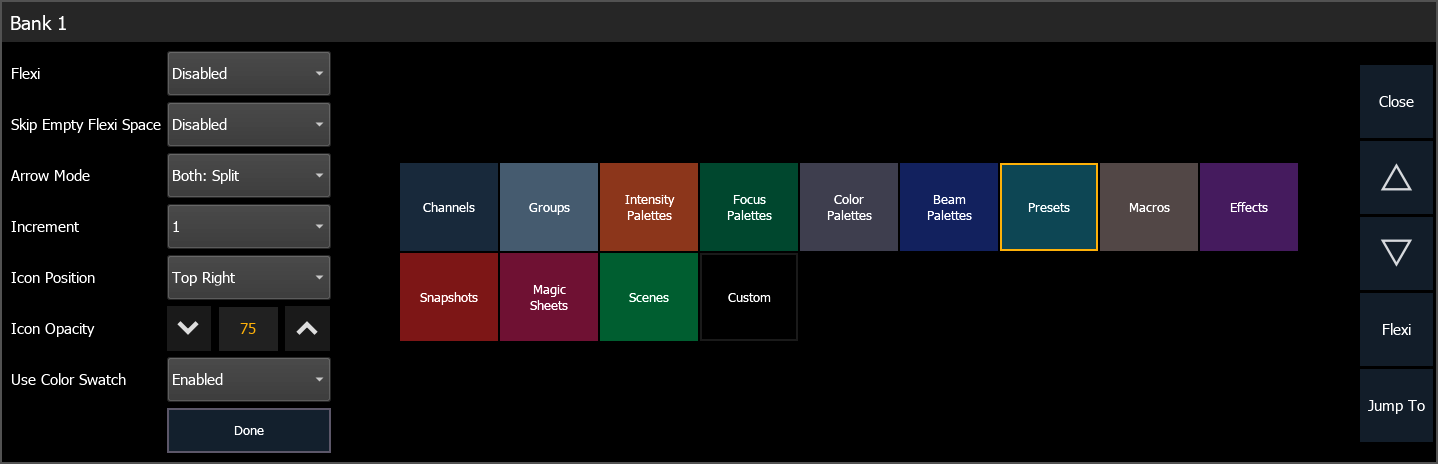The image size is (1438, 464).
Task: Toggle the Use Color Swatch setting
Action: pos(248,380)
